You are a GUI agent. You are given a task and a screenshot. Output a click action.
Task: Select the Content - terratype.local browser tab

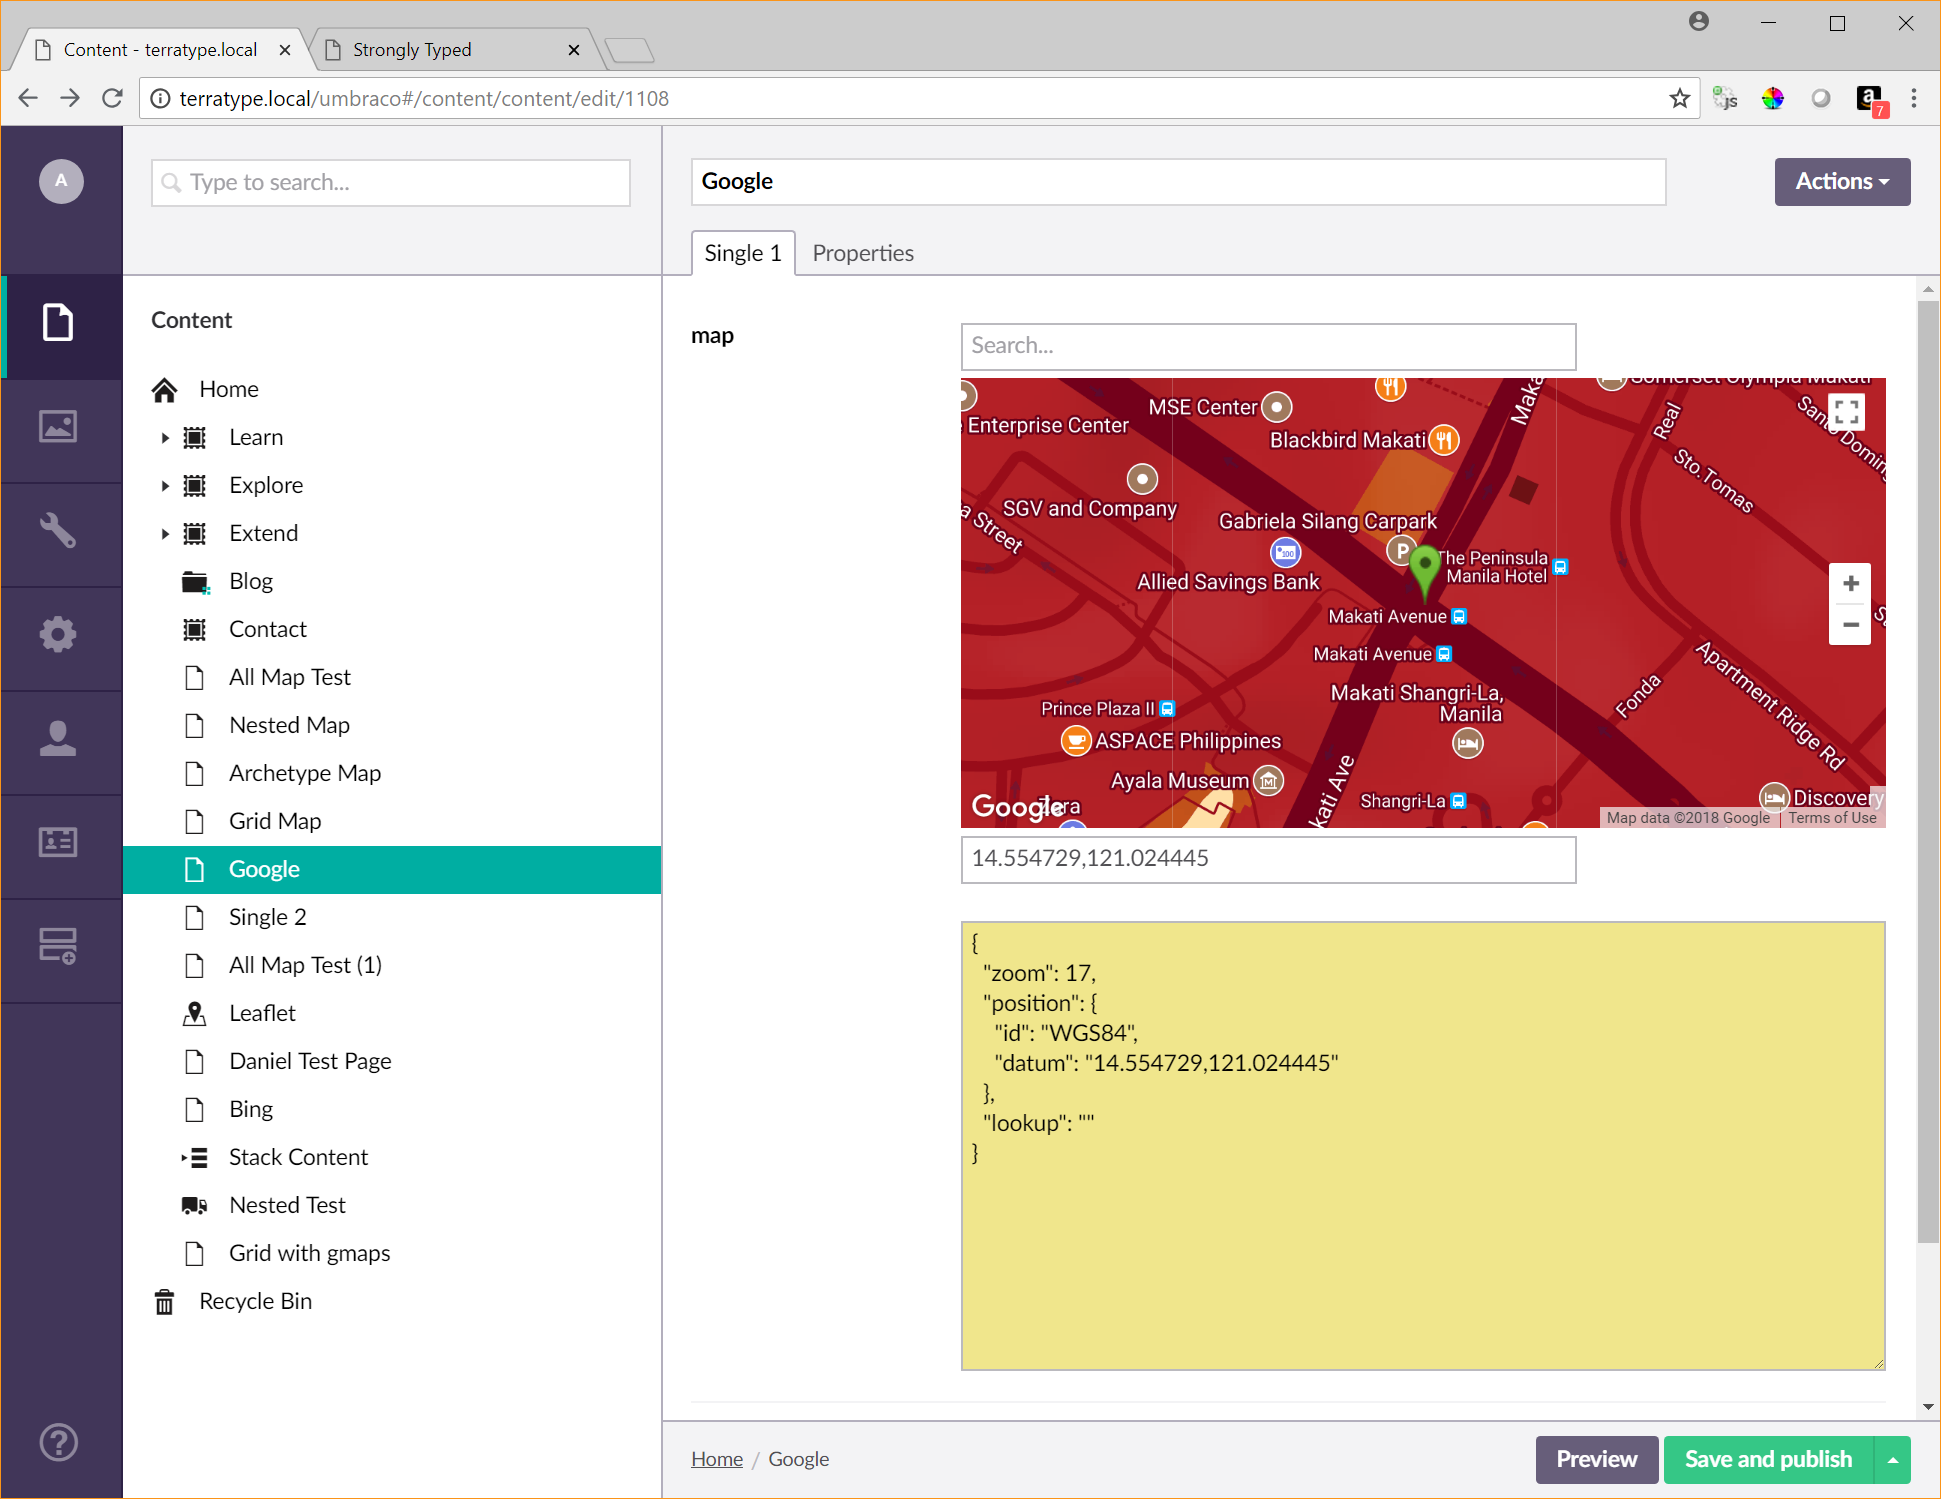[x=160, y=50]
